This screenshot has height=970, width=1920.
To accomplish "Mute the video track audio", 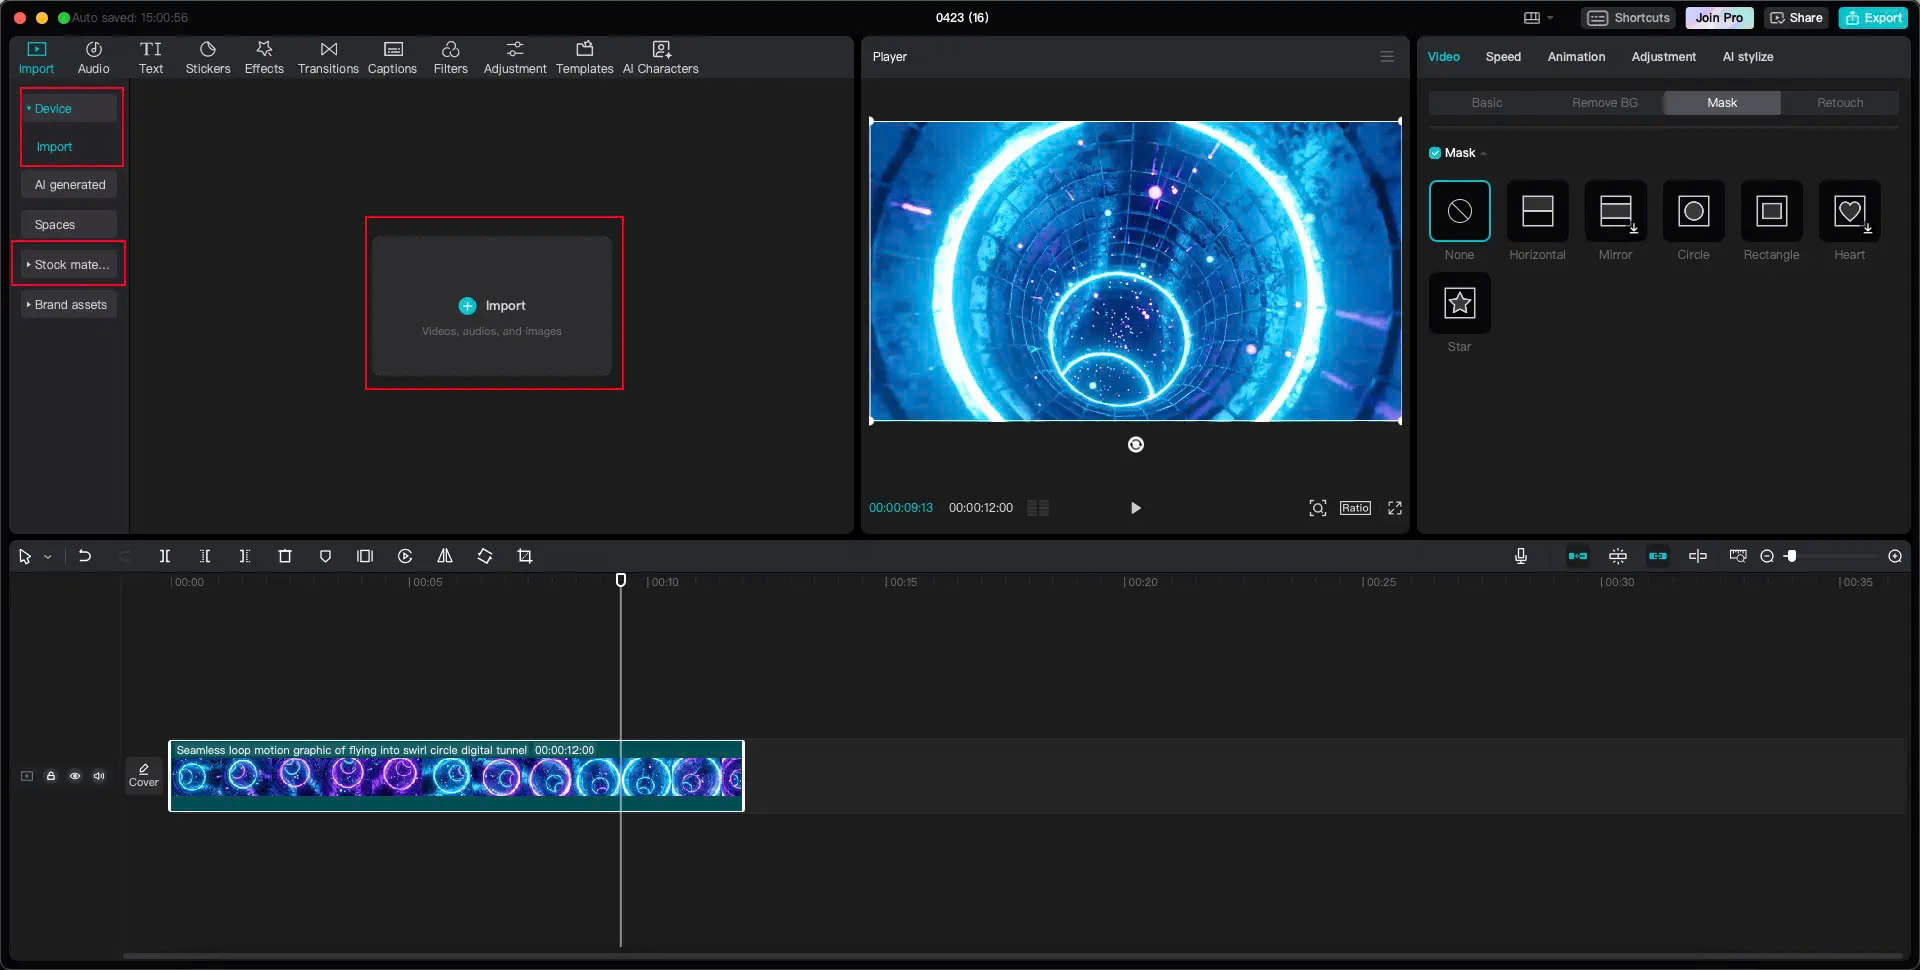I will [x=99, y=776].
